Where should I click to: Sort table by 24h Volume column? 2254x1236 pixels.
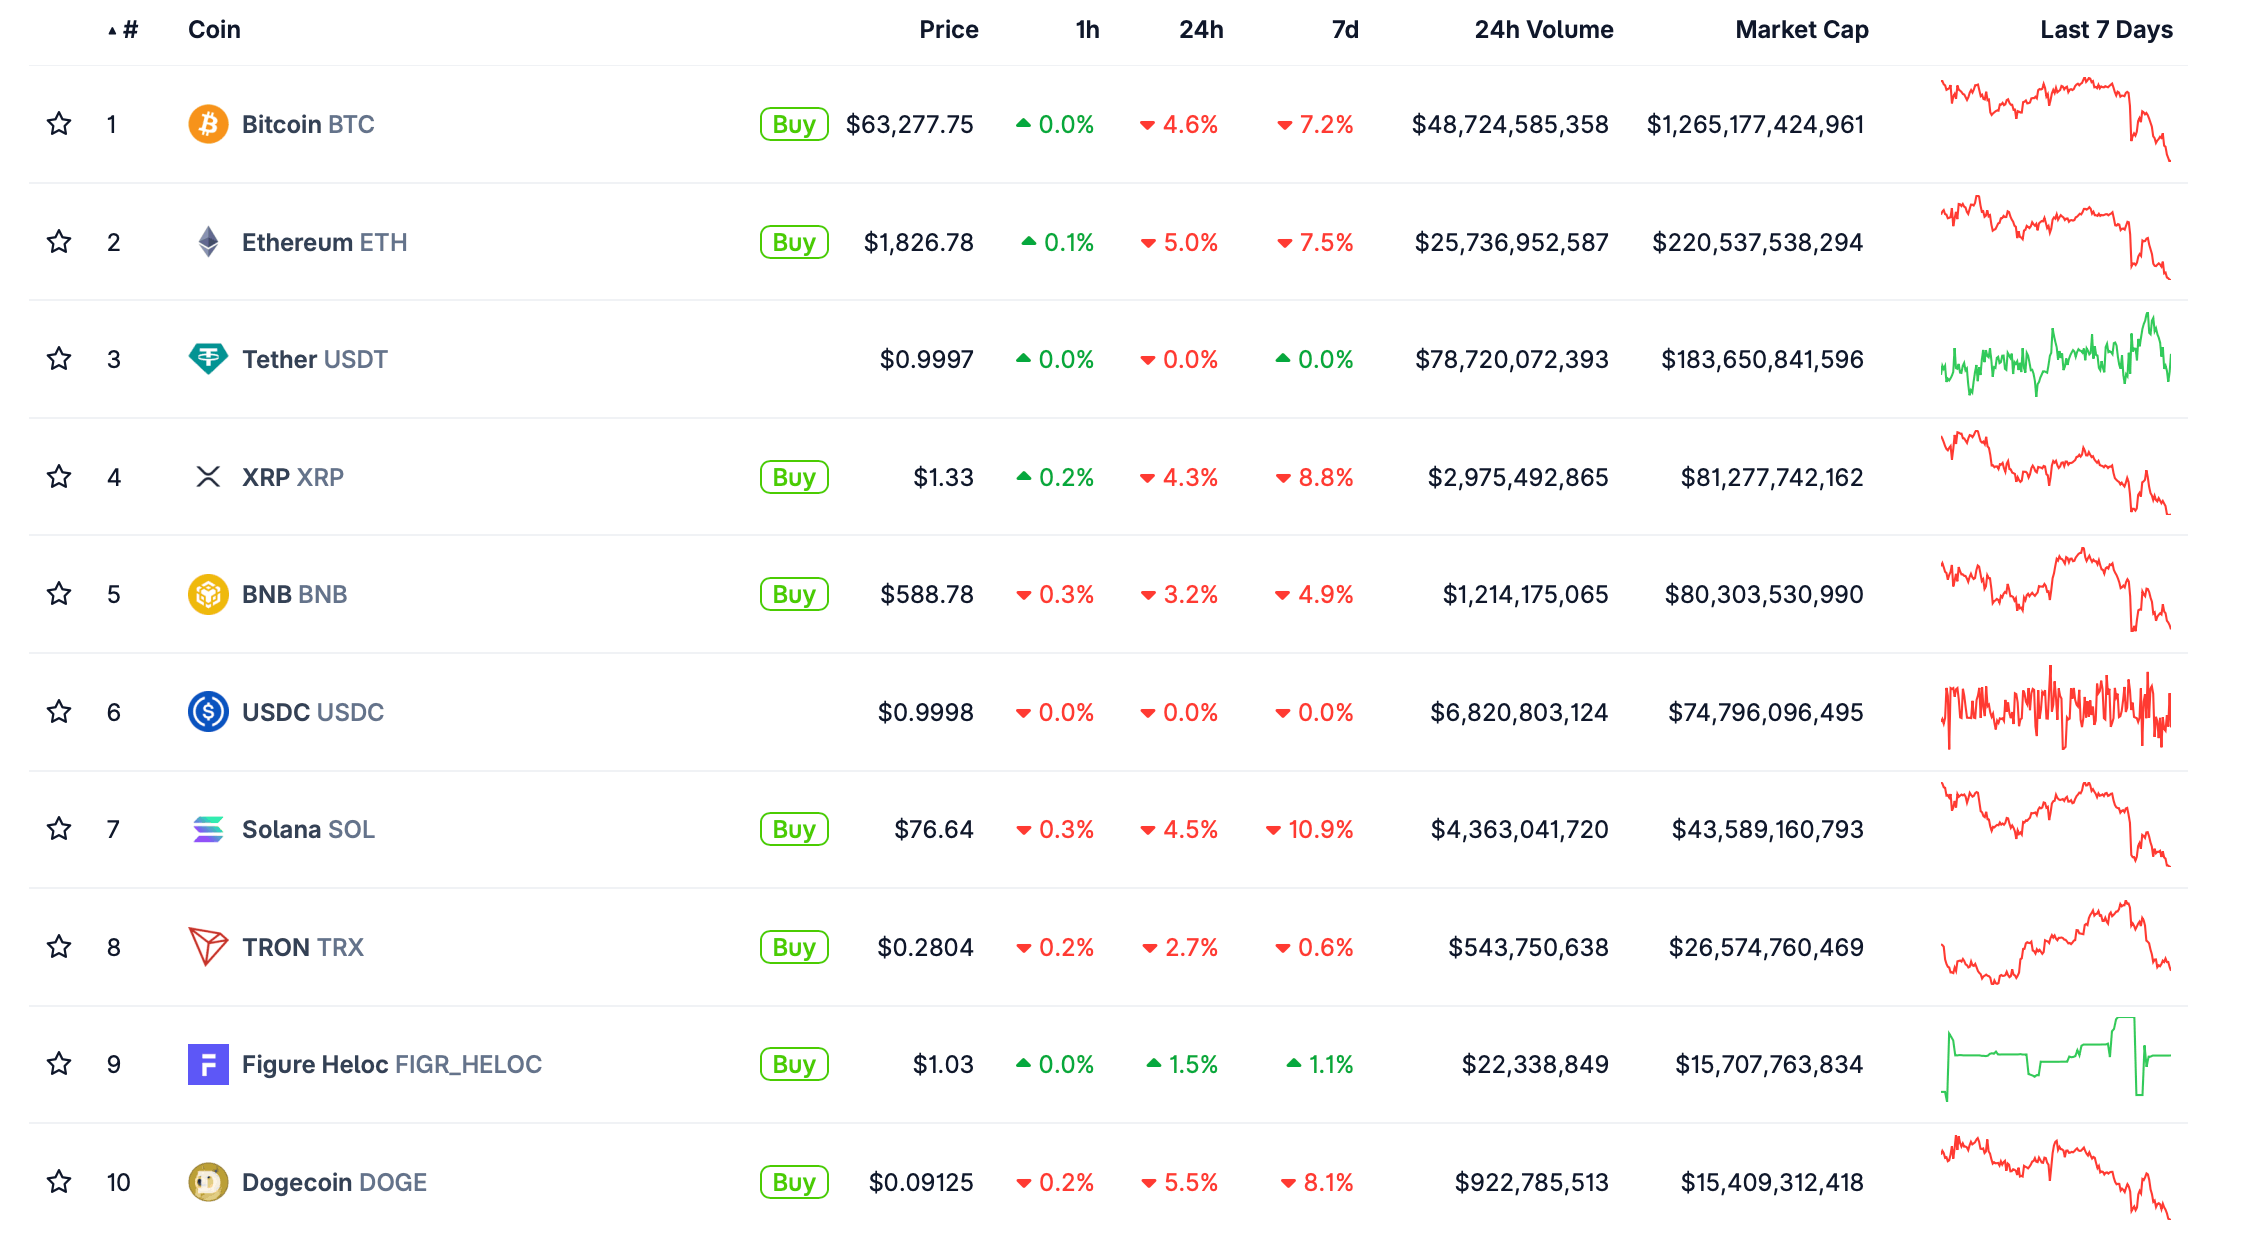point(1543,30)
